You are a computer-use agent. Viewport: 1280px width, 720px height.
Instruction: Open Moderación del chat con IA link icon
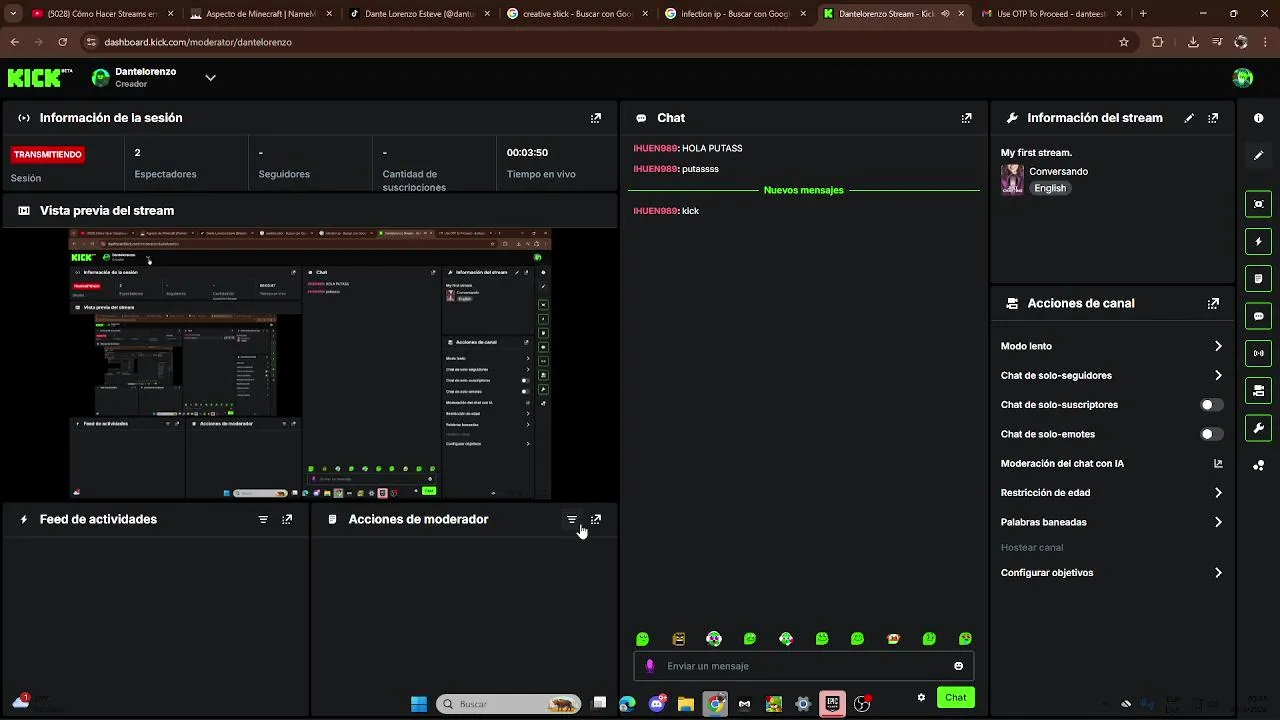click(x=1218, y=464)
